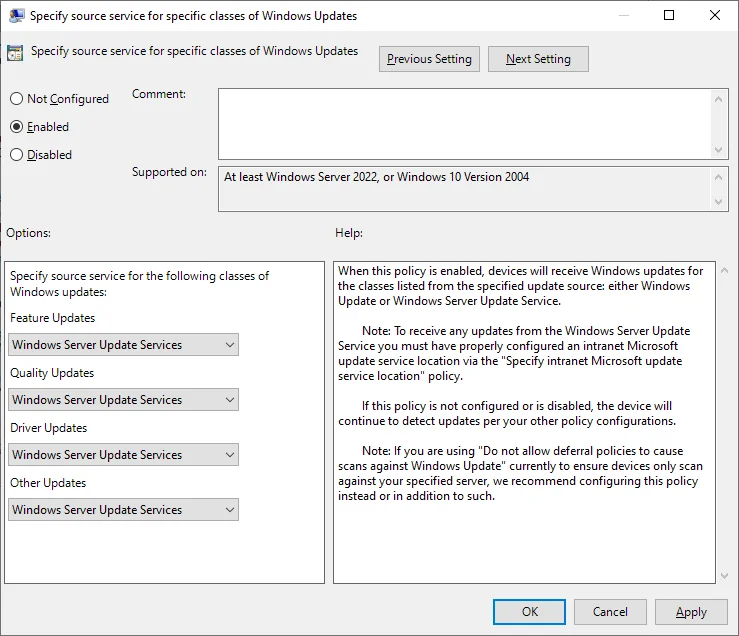The image size is (739, 636).
Task: Click the Feature Updates label
Action: pyautogui.click(x=52, y=318)
